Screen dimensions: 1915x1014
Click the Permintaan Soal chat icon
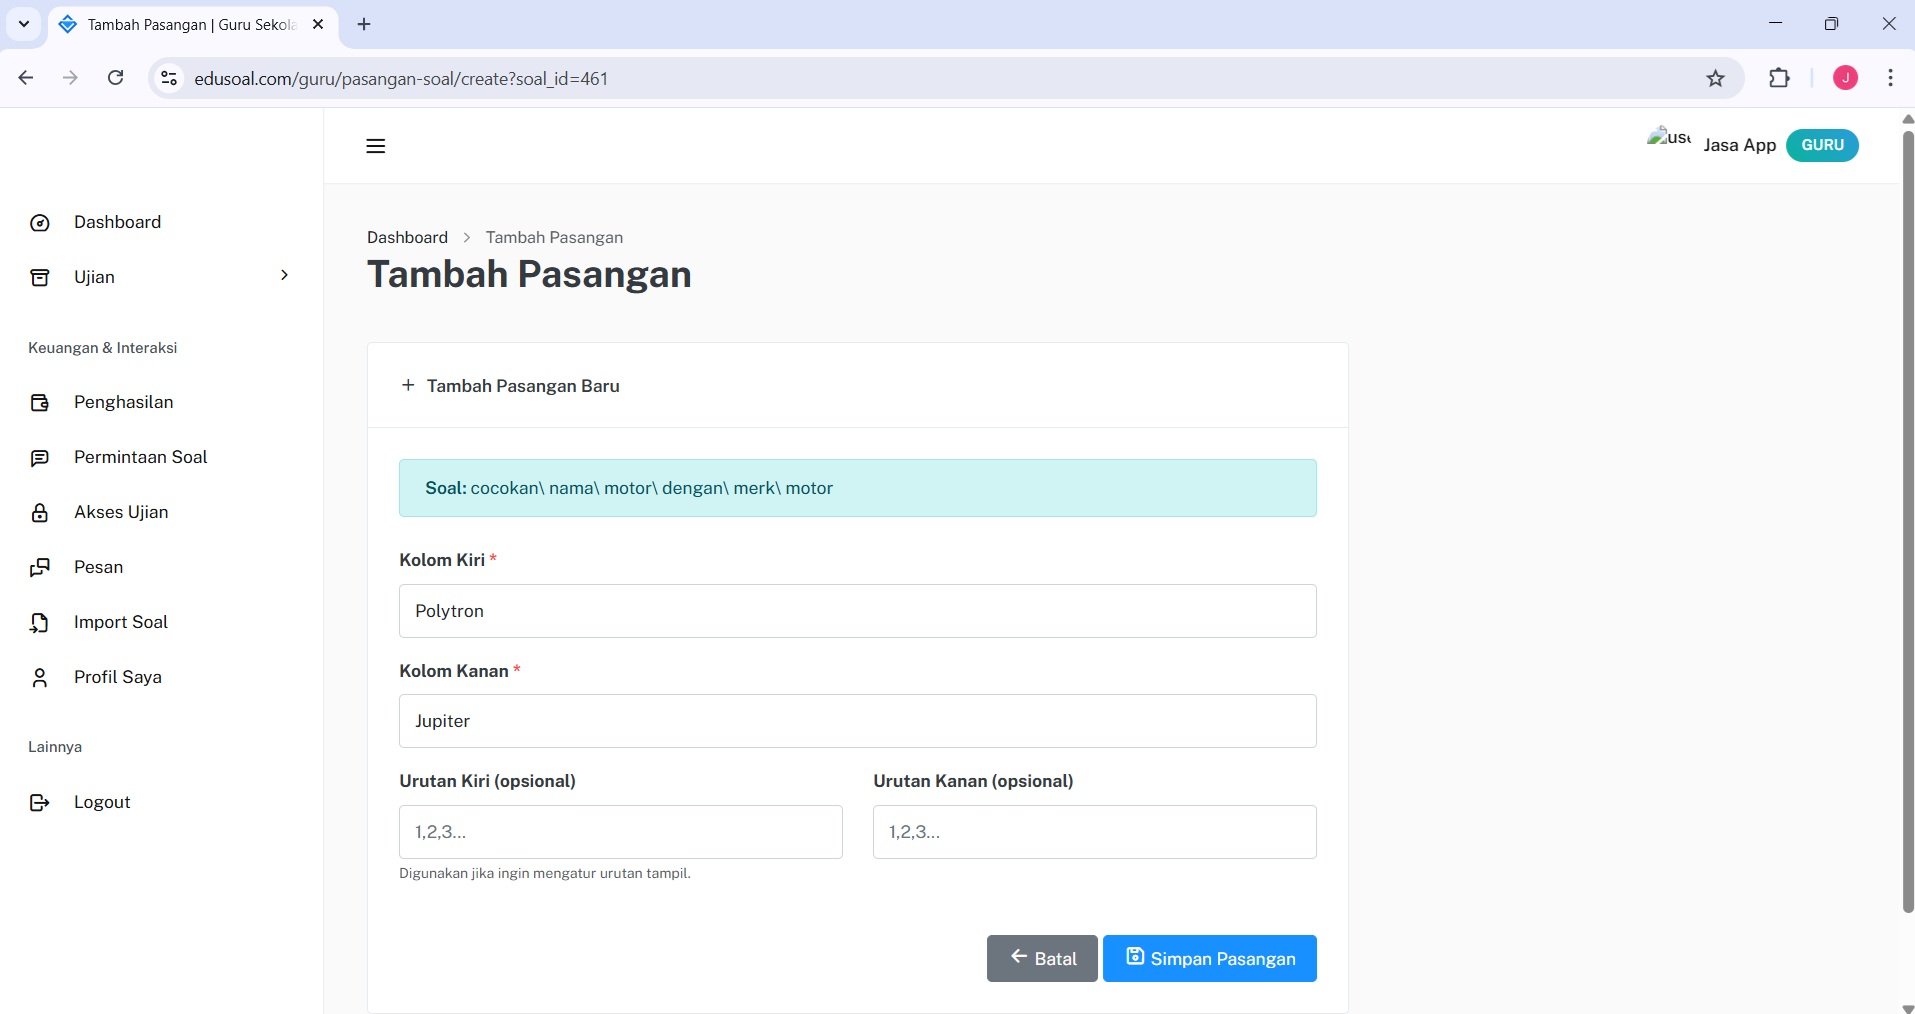pos(40,457)
